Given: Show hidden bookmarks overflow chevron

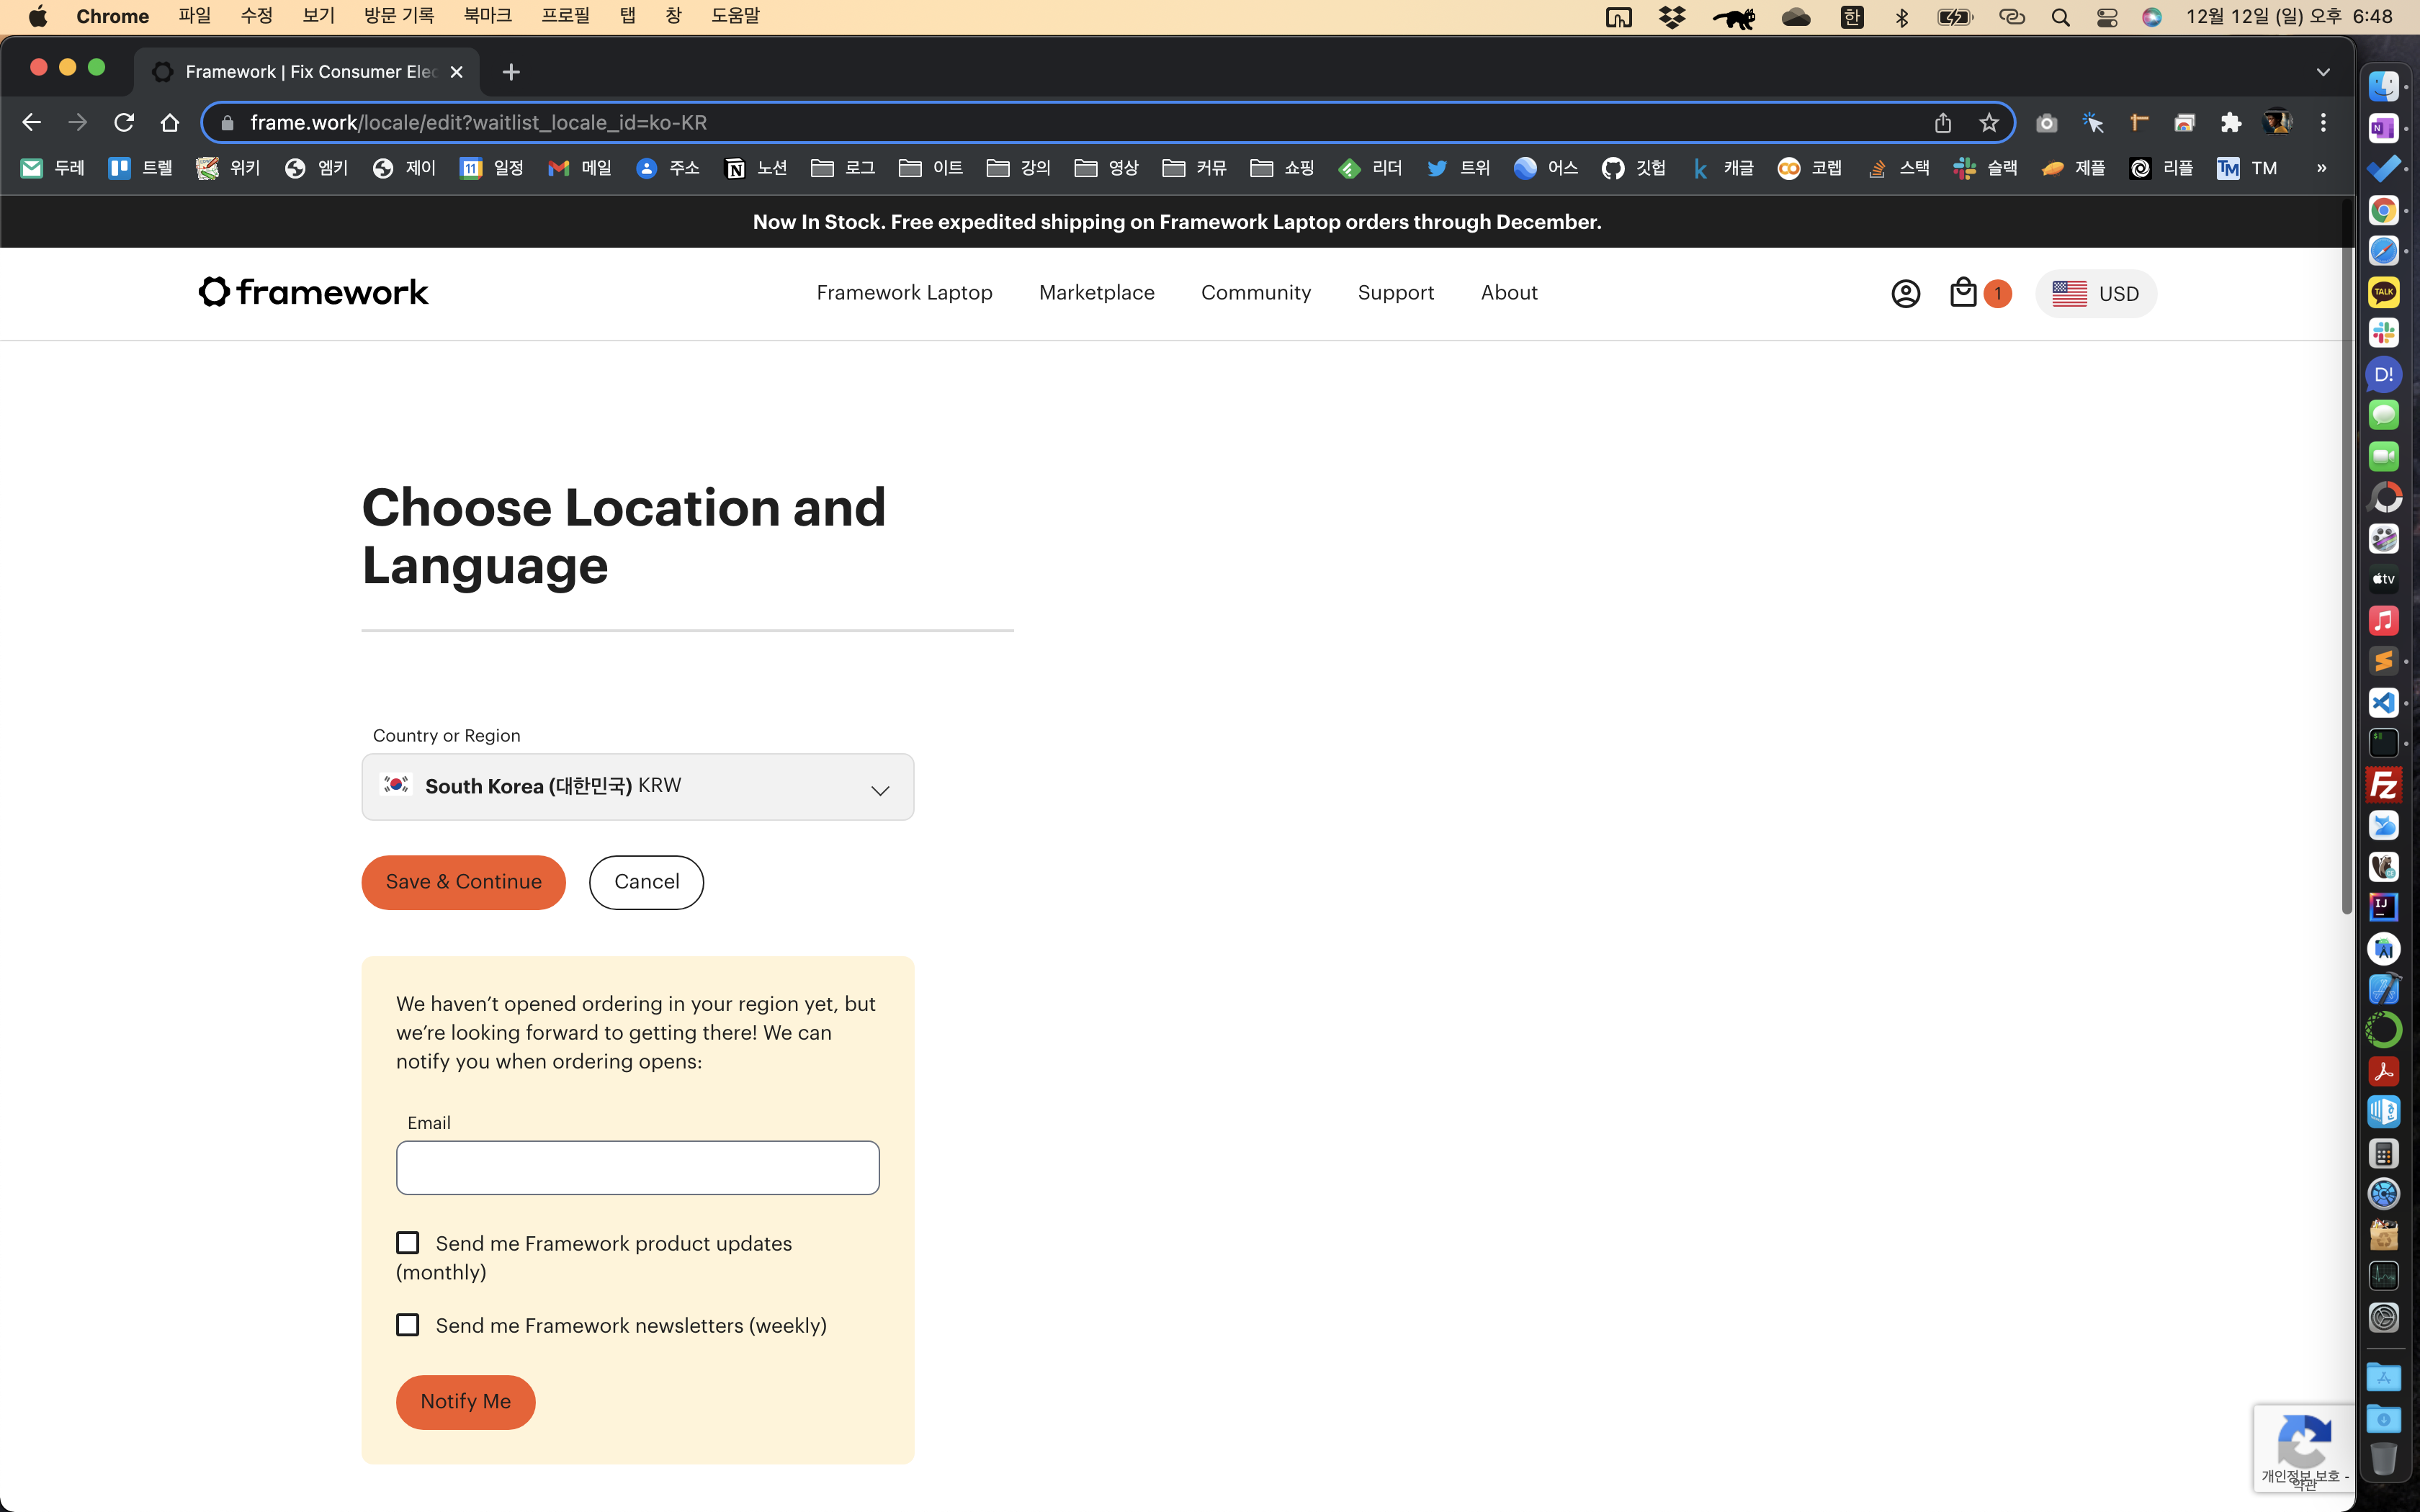Looking at the screenshot, I should tap(2321, 168).
